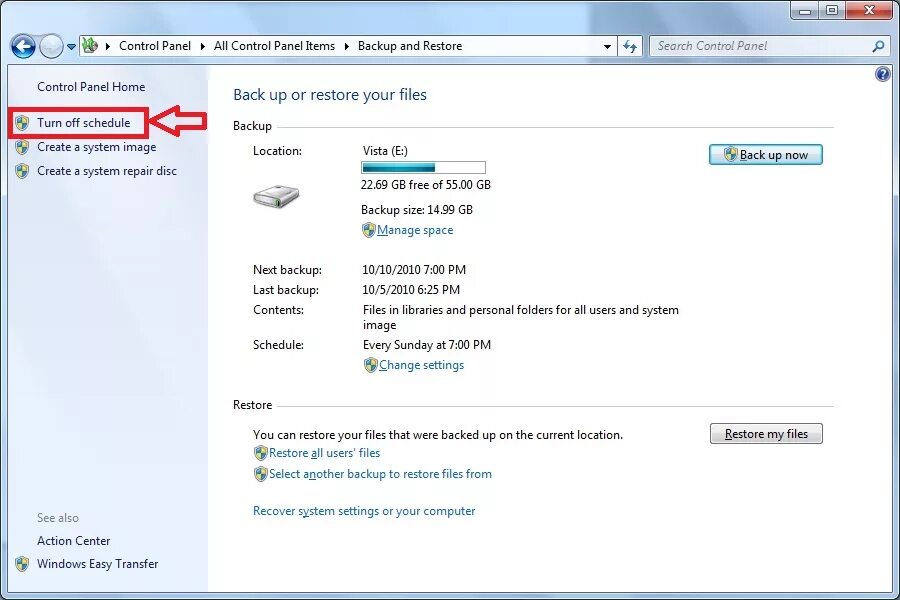Click shield icon beside Restore all users' files
Screen dimensions: 900x600
261,454
